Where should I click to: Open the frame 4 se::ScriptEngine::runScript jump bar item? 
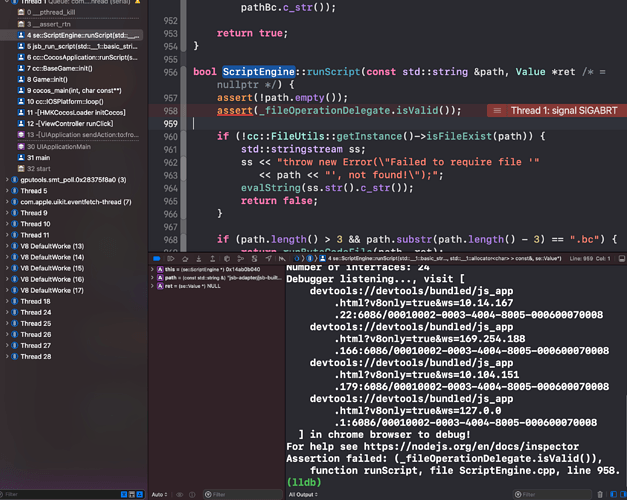[440, 259]
